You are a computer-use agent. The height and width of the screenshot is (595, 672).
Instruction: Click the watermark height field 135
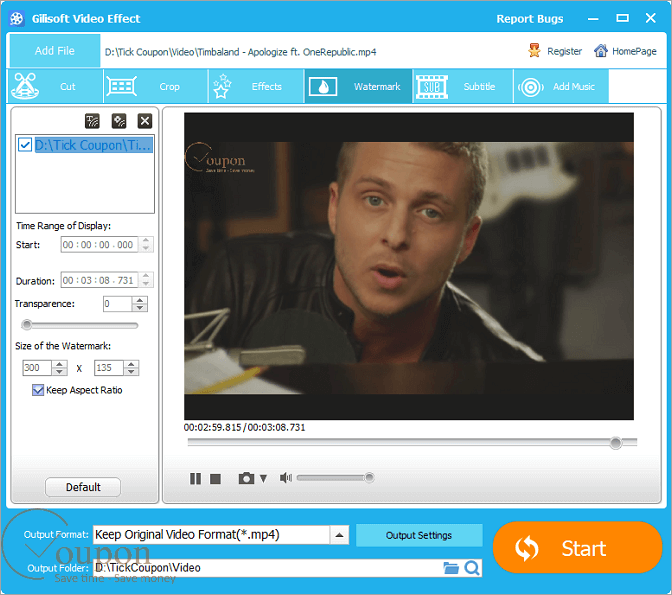(109, 368)
